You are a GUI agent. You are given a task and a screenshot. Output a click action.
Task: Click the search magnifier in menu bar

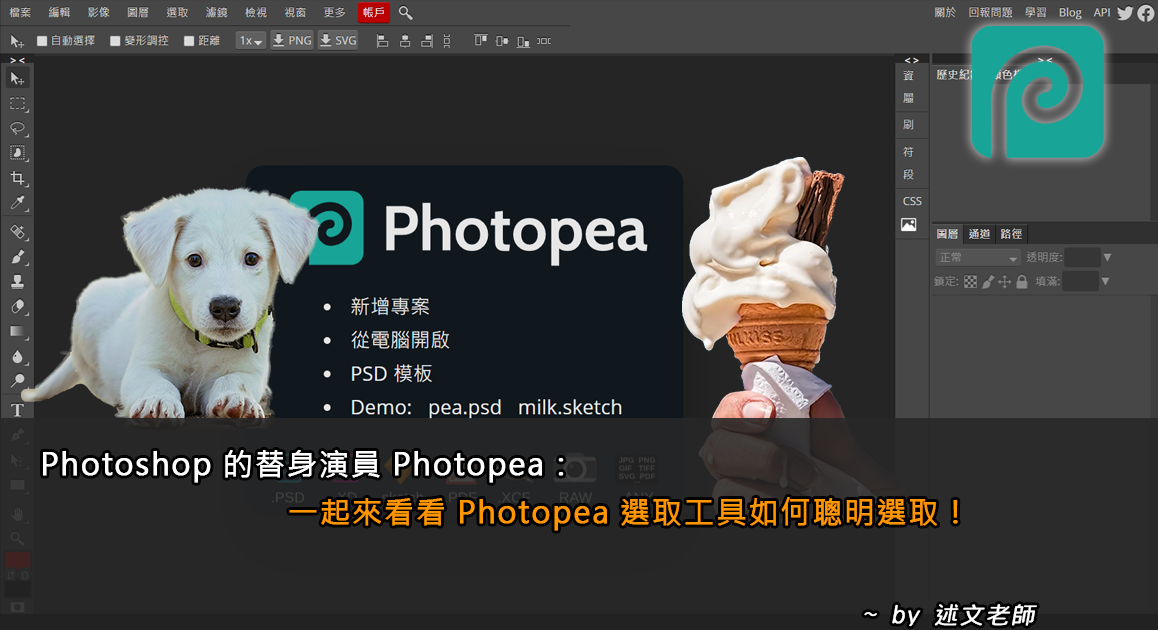coord(405,13)
